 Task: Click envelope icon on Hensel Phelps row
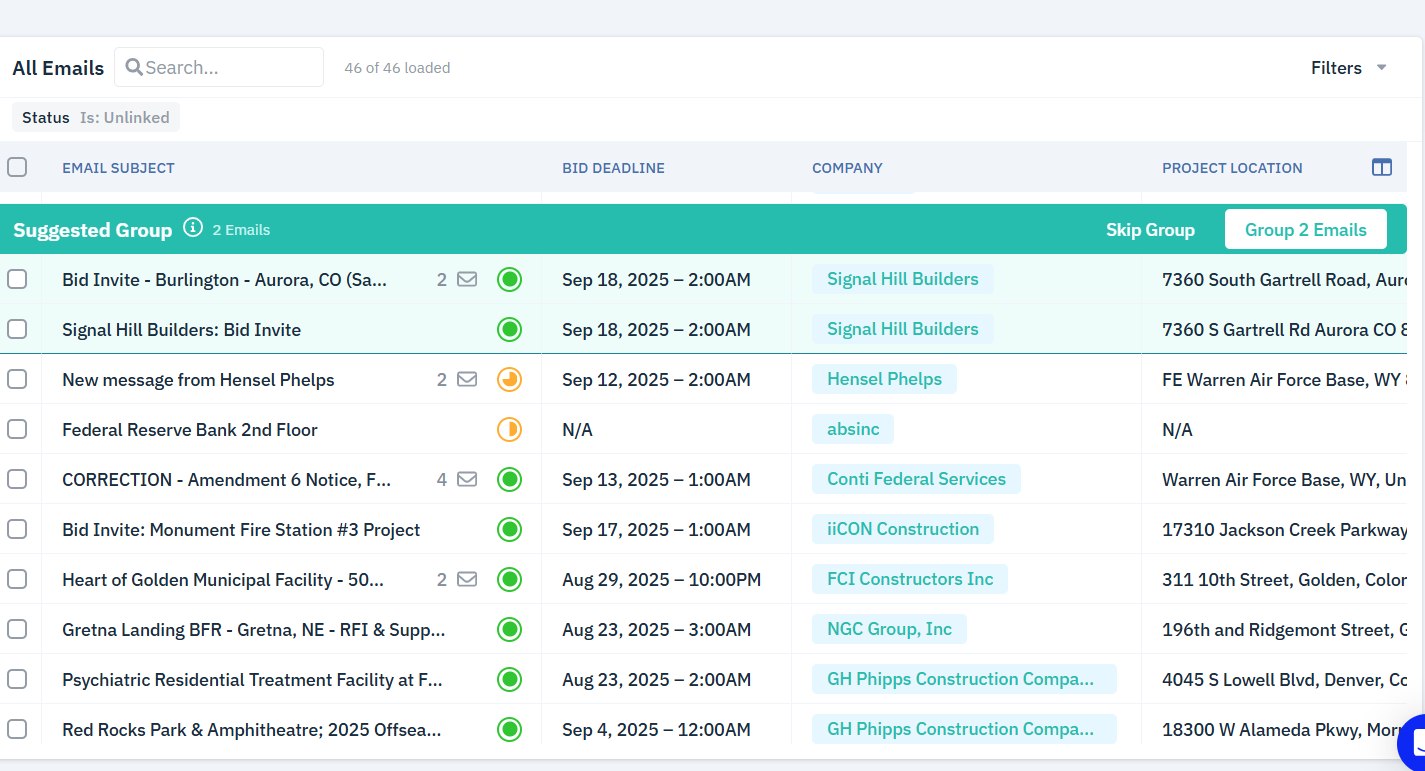click(467, 379)
